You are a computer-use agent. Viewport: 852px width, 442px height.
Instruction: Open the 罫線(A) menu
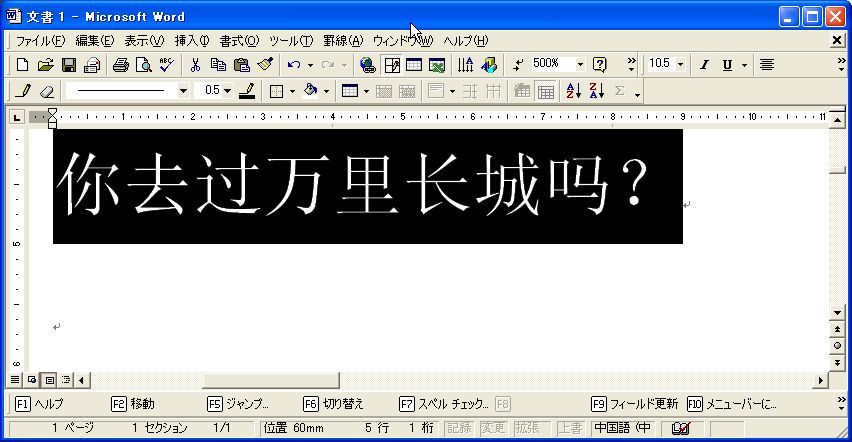[343, 40]
